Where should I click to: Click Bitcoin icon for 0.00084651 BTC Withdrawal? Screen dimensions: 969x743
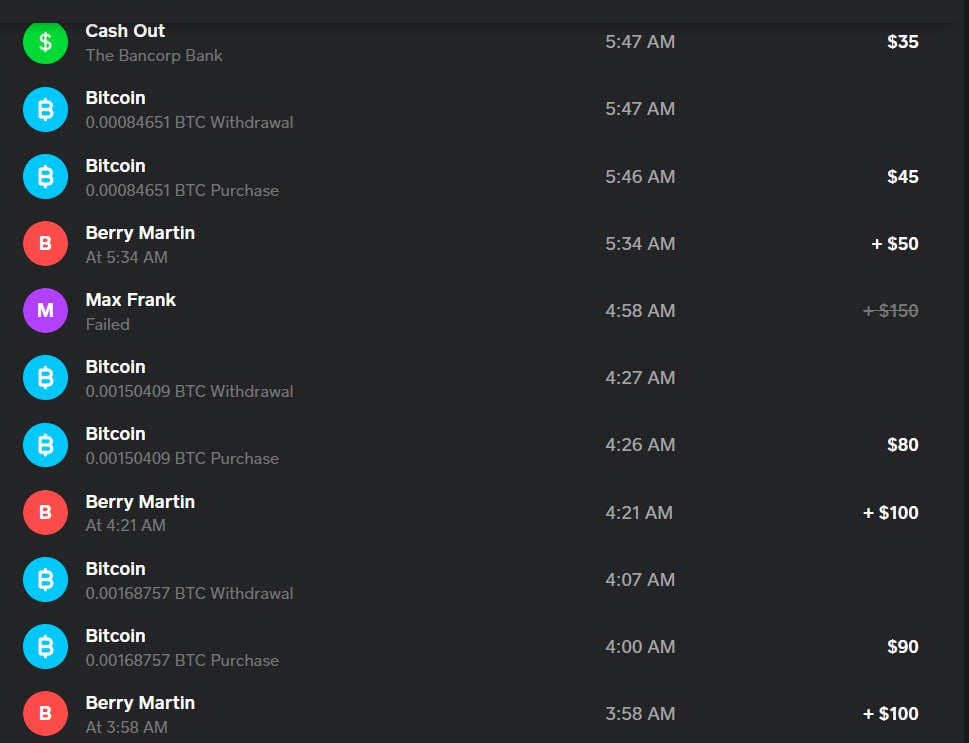click(x=45, y=109)
